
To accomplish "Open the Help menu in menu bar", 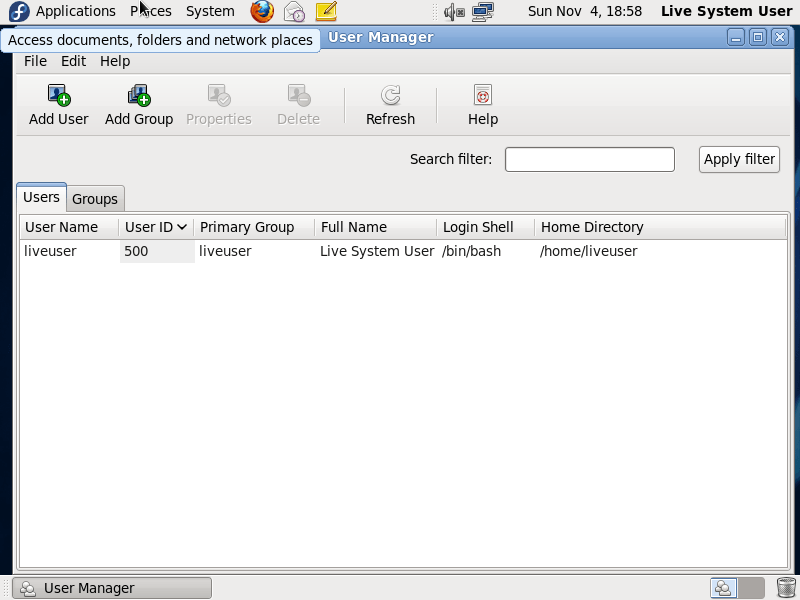I will [x=115, y=61].
